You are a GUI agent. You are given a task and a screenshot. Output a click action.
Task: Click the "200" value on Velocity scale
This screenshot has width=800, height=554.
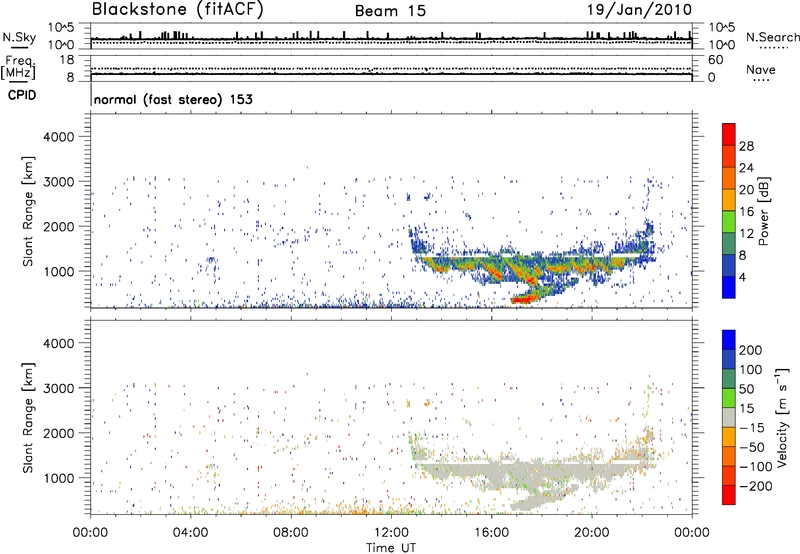tap(751, 350)
